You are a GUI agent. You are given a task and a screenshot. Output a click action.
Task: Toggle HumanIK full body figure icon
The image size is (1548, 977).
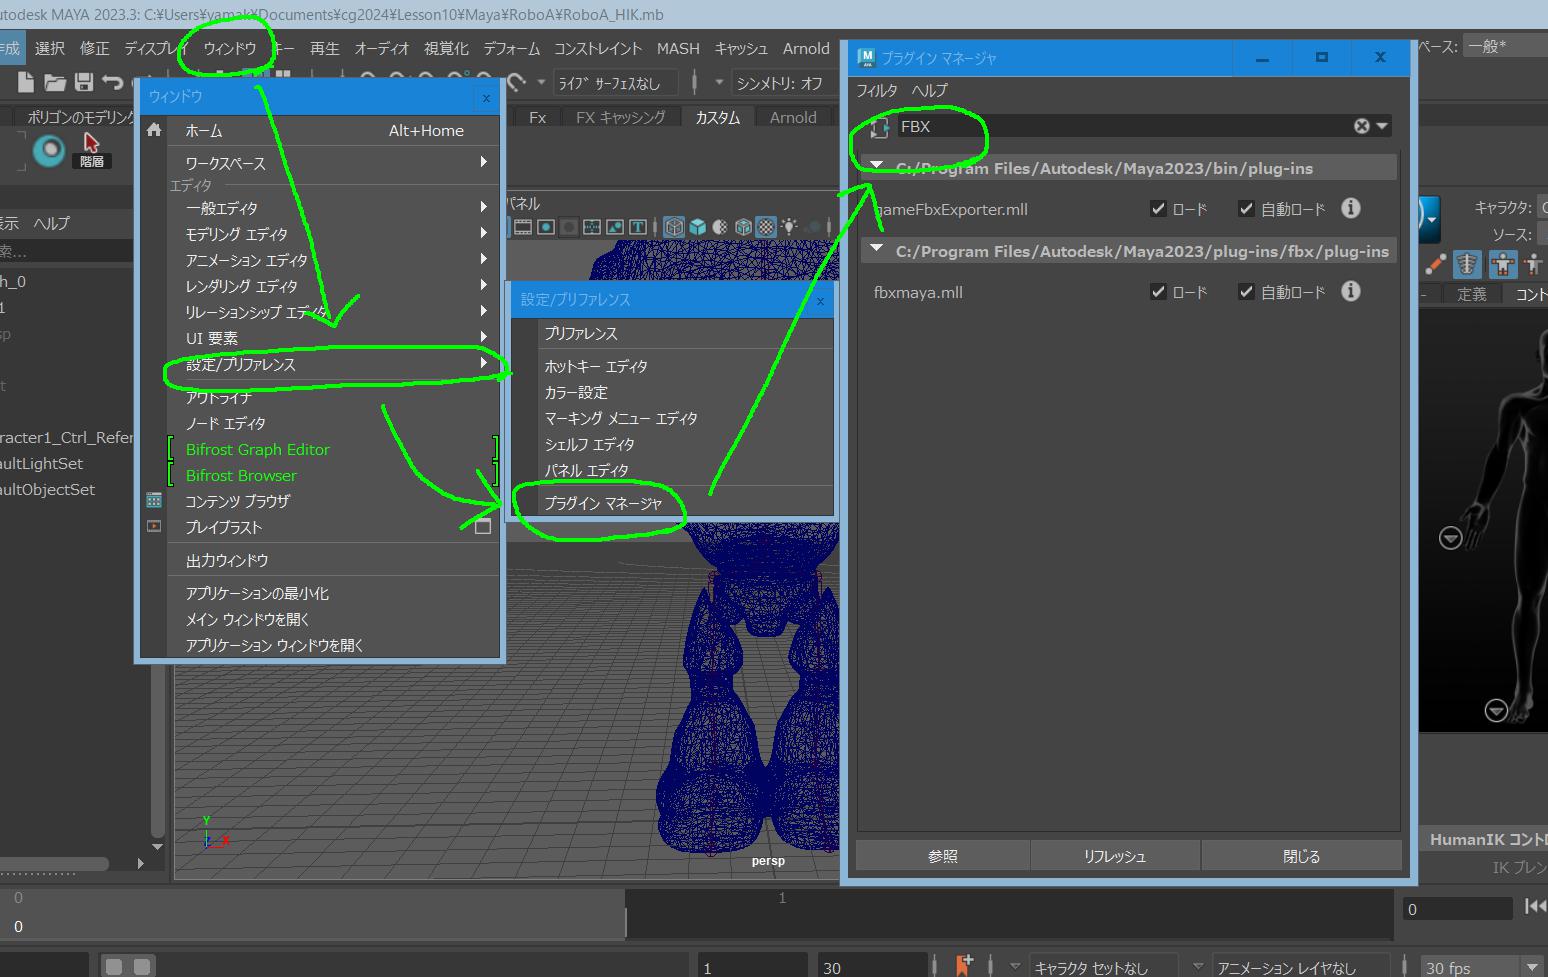click(1502, 264)
